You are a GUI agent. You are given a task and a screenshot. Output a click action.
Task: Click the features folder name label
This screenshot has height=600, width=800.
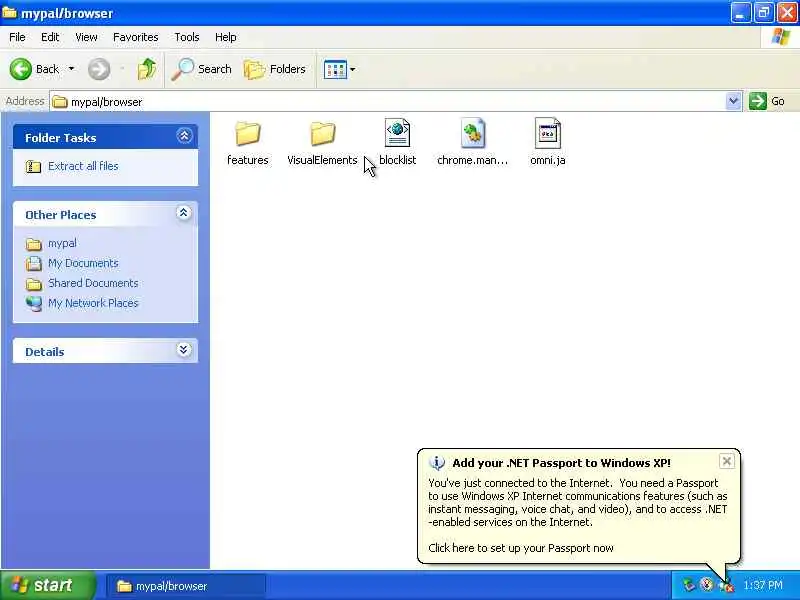point(248,160)
